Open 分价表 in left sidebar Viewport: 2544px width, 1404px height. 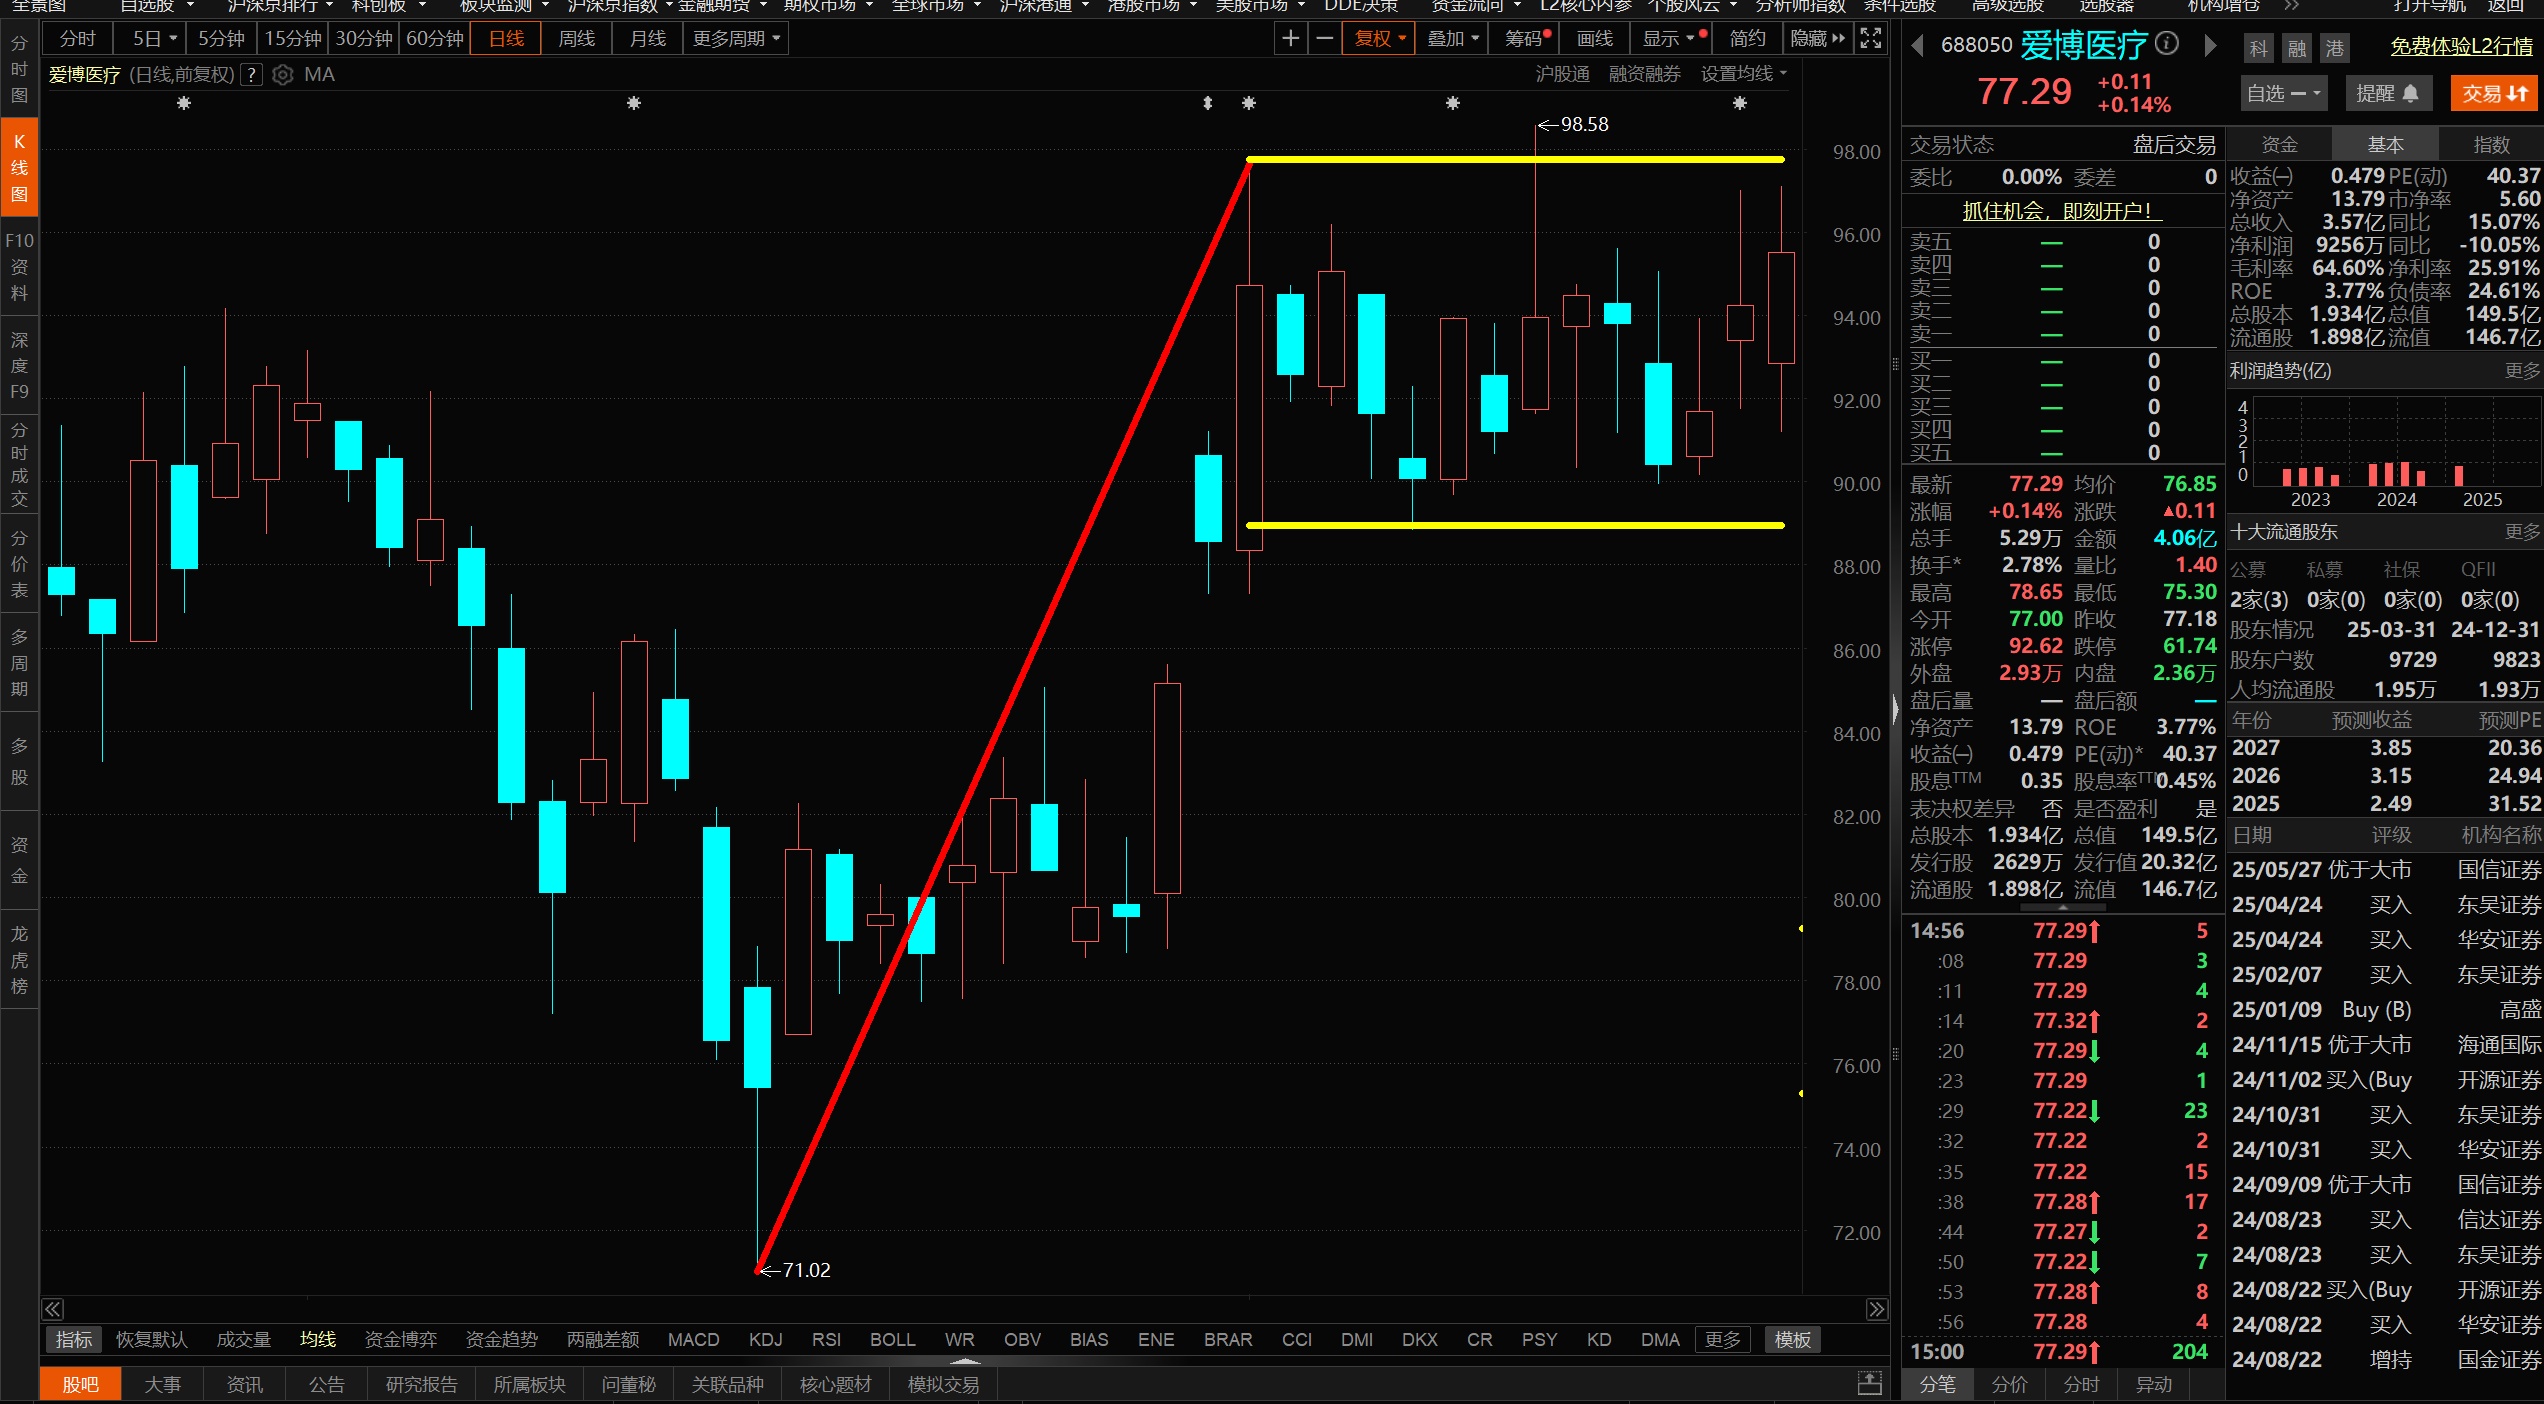click(x=19, y=564)
